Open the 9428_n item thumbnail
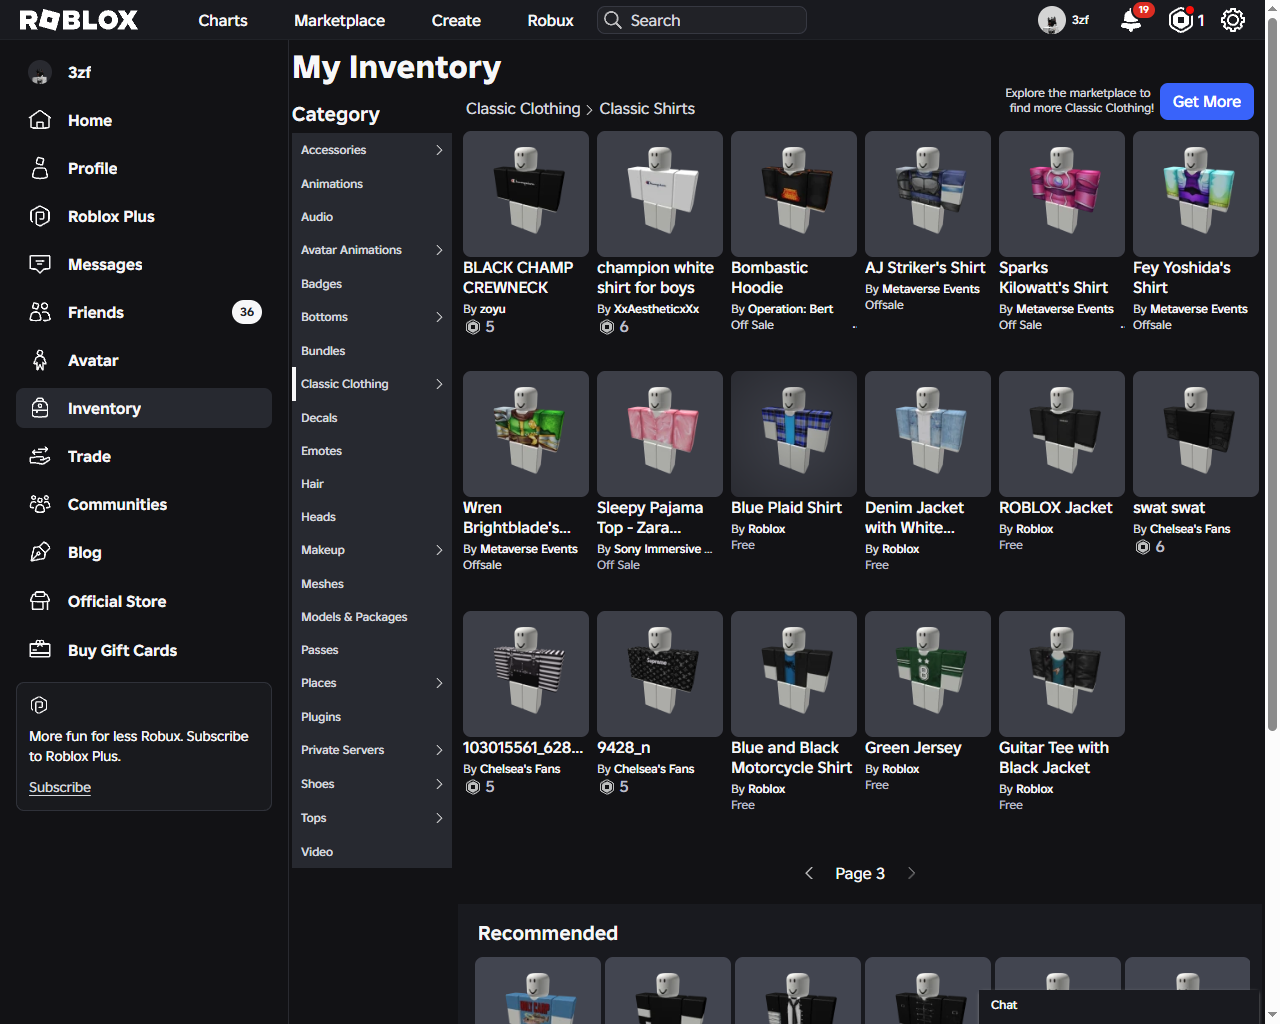 (x=660, y=674)
